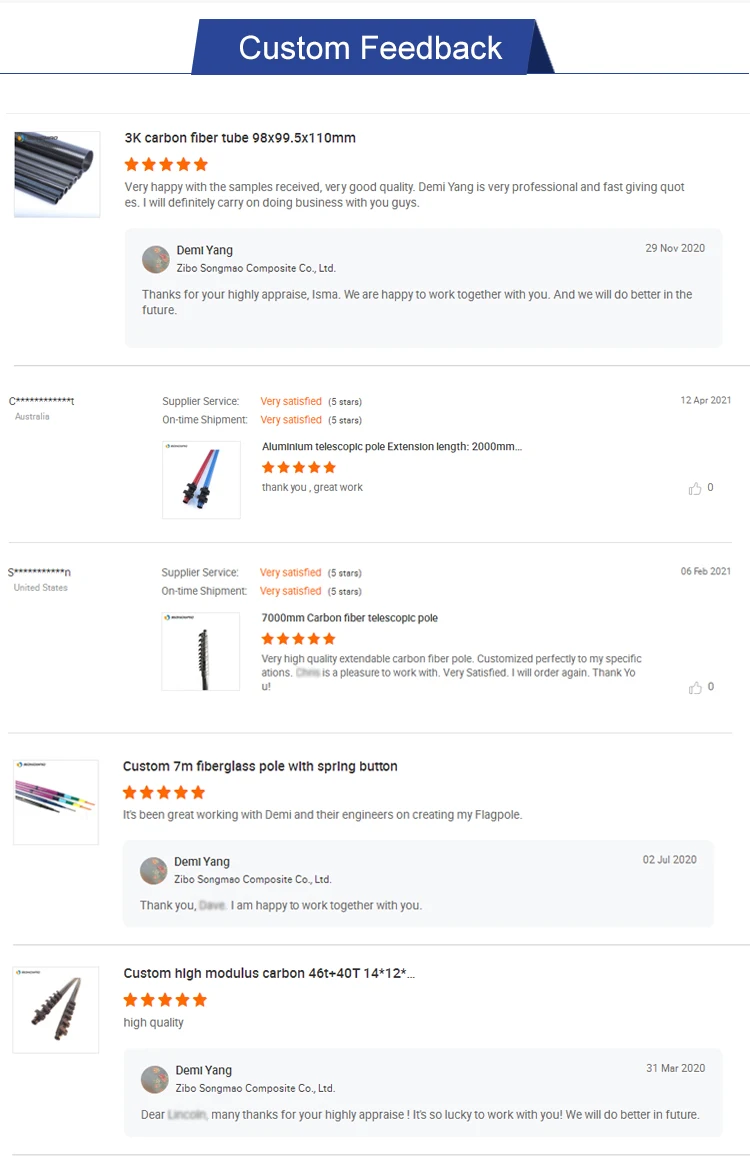Image resolution: width=750 pixels, height=1163 pixels.
Task: Open Aluminium telescopic pole product thumbnail
Action: [201, 479]
